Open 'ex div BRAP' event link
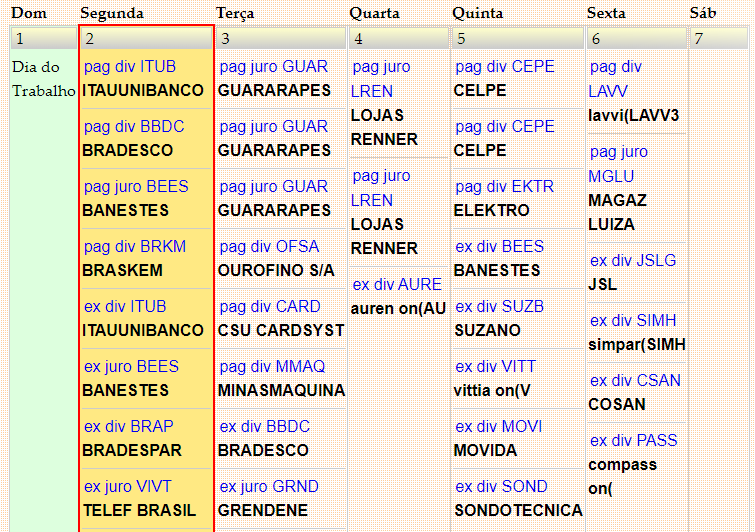Screen dimensions: 755x532 [x=128, y=427]
